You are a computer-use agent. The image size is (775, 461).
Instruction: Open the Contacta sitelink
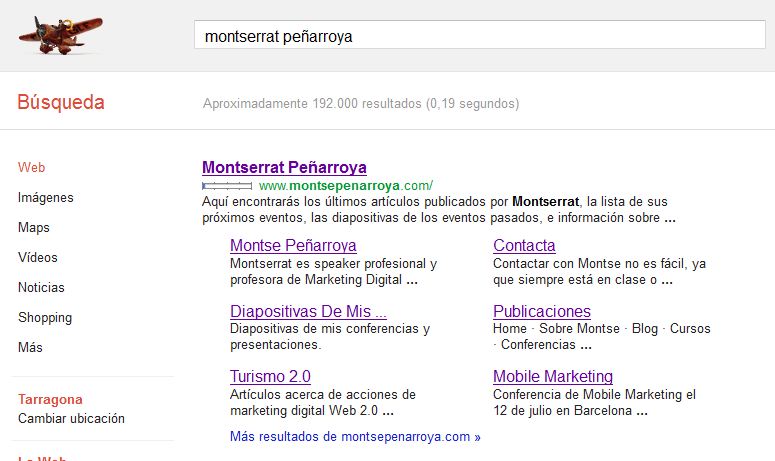pos(524,245)
